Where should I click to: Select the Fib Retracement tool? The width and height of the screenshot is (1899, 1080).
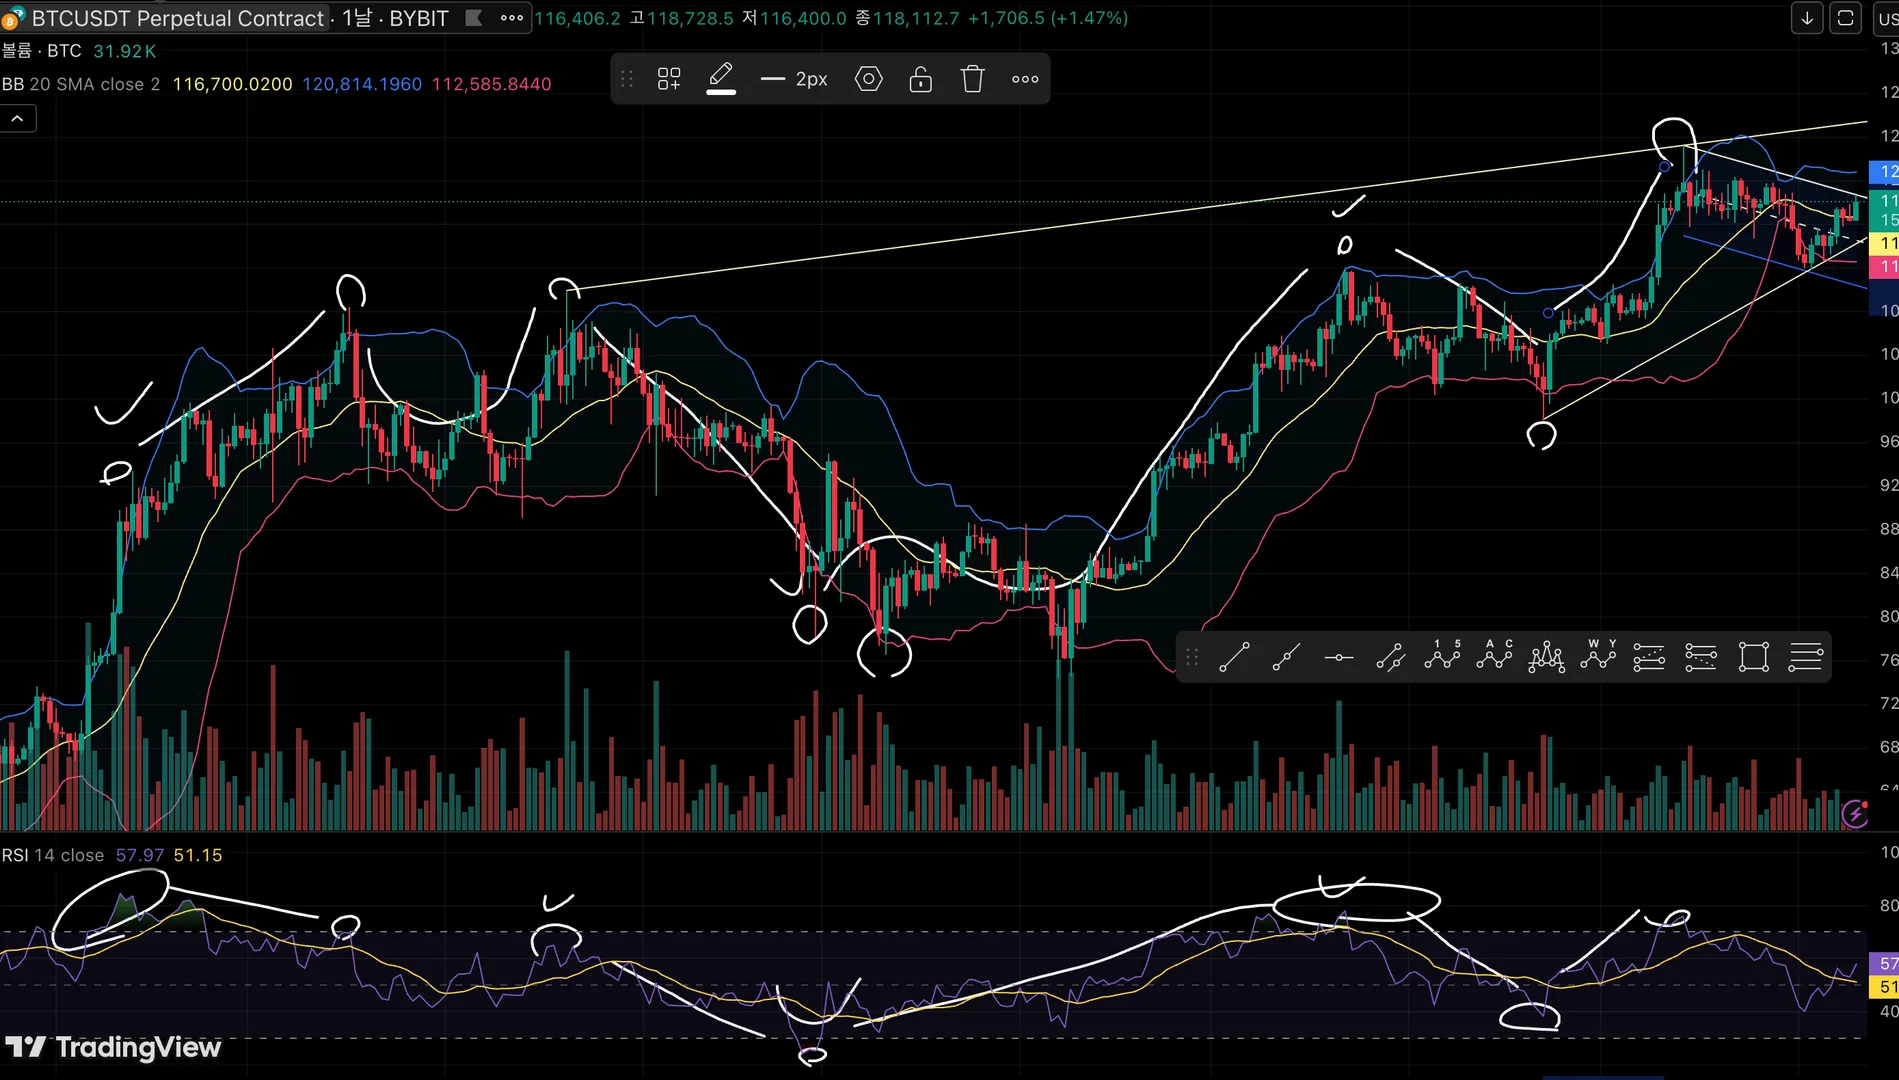(1649, 657)
